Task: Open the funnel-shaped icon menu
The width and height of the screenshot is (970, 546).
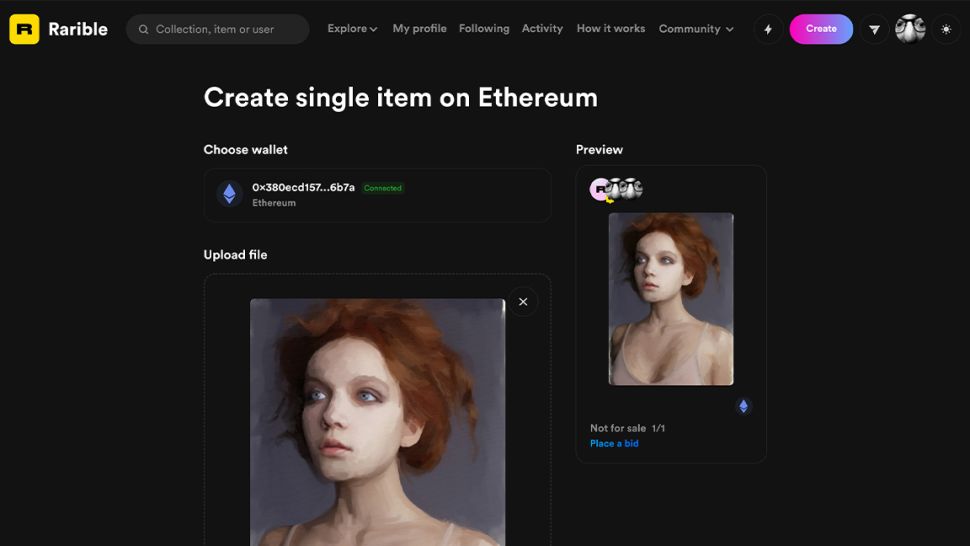Action: [874, 29]
